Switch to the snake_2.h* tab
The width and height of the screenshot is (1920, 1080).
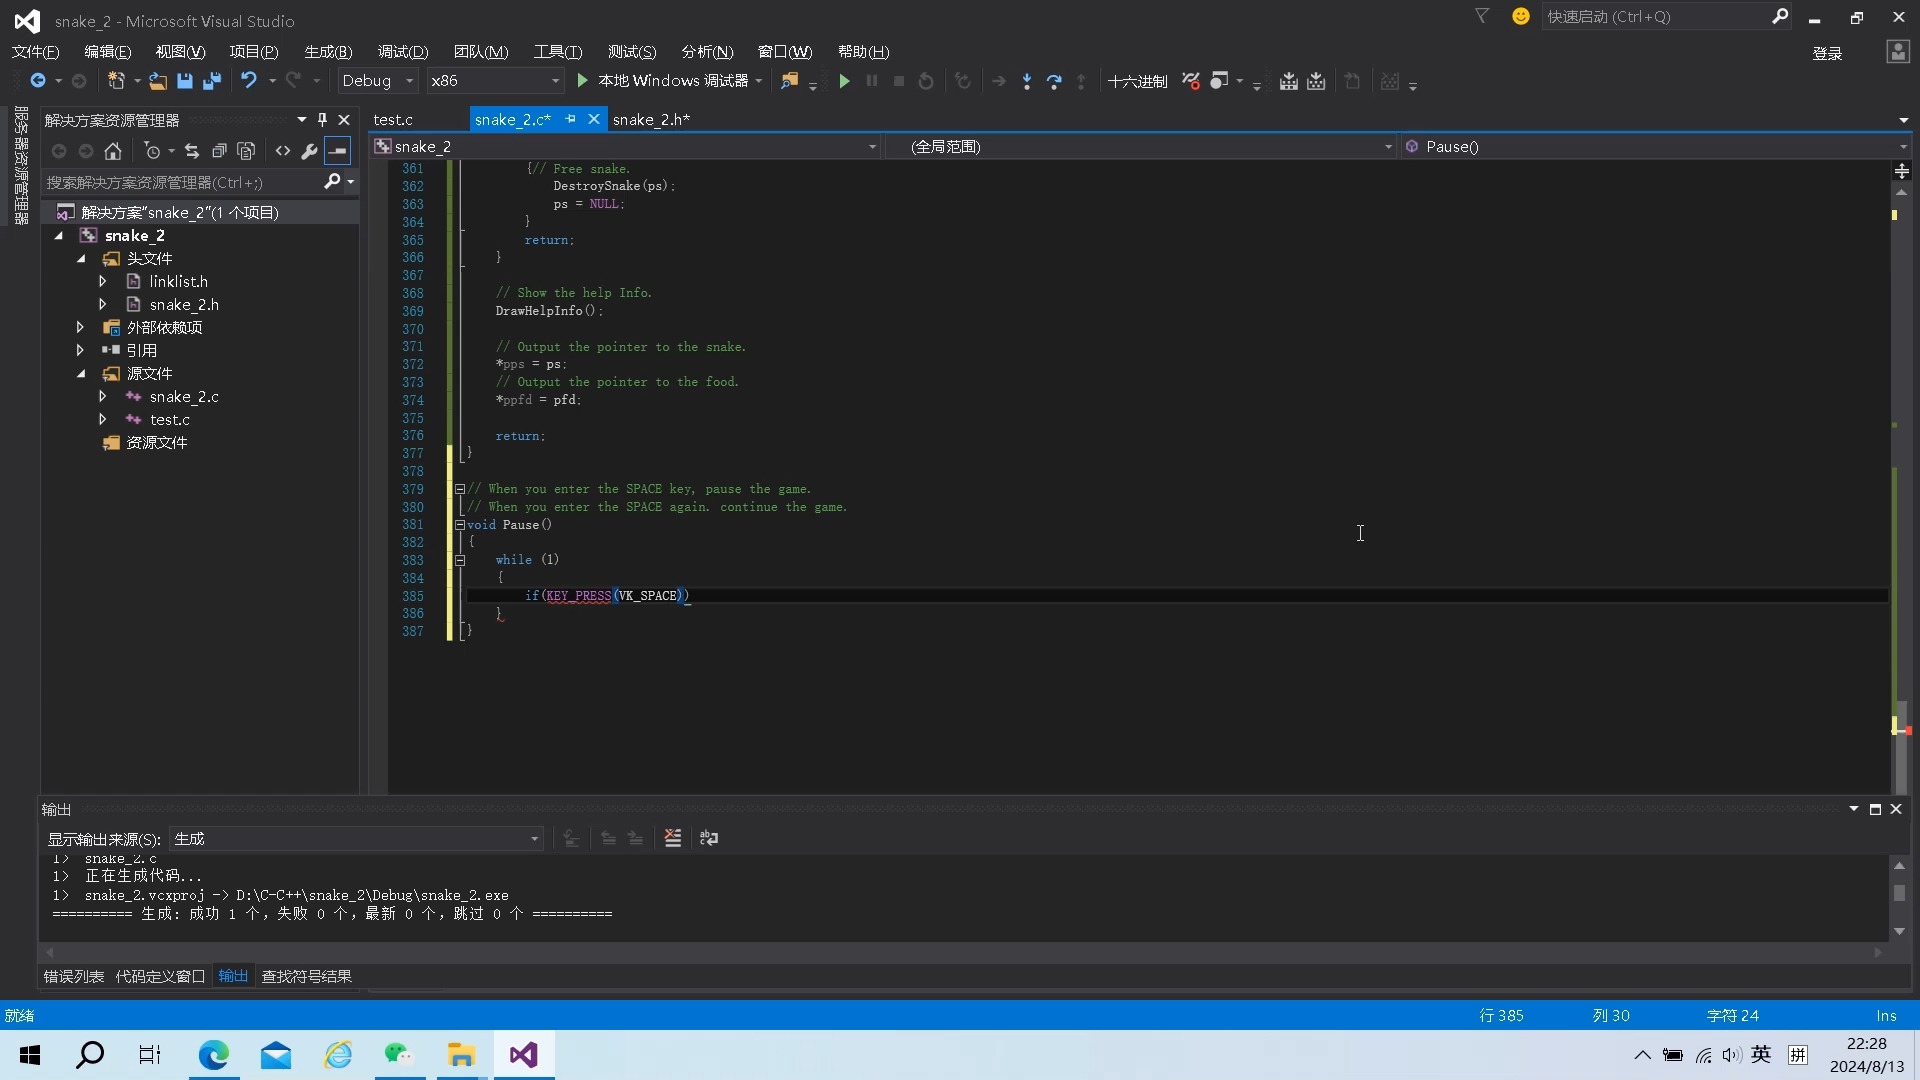coord(651,119)
